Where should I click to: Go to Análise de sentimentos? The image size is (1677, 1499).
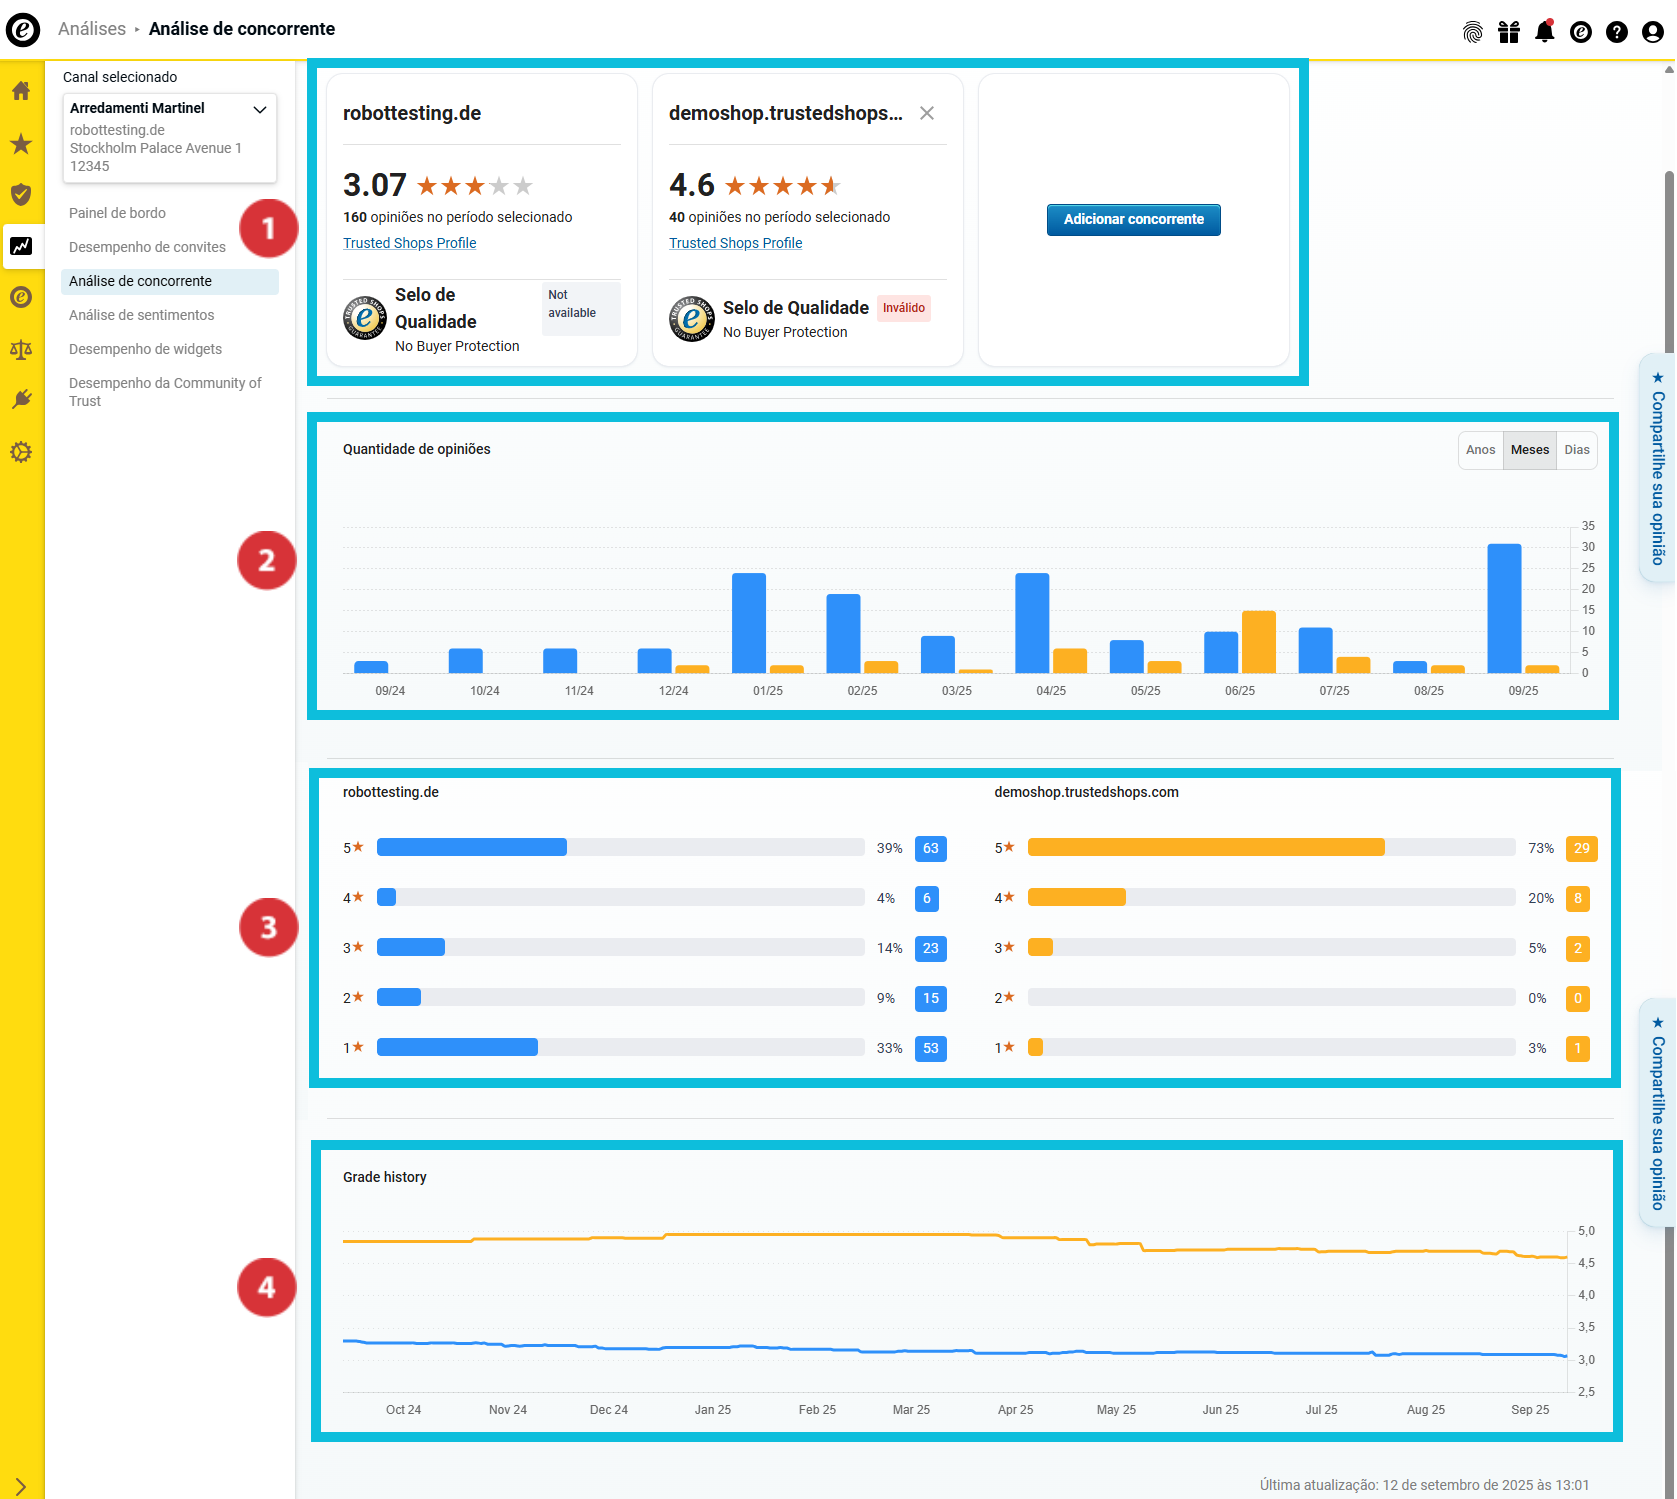tap(141, 315)
